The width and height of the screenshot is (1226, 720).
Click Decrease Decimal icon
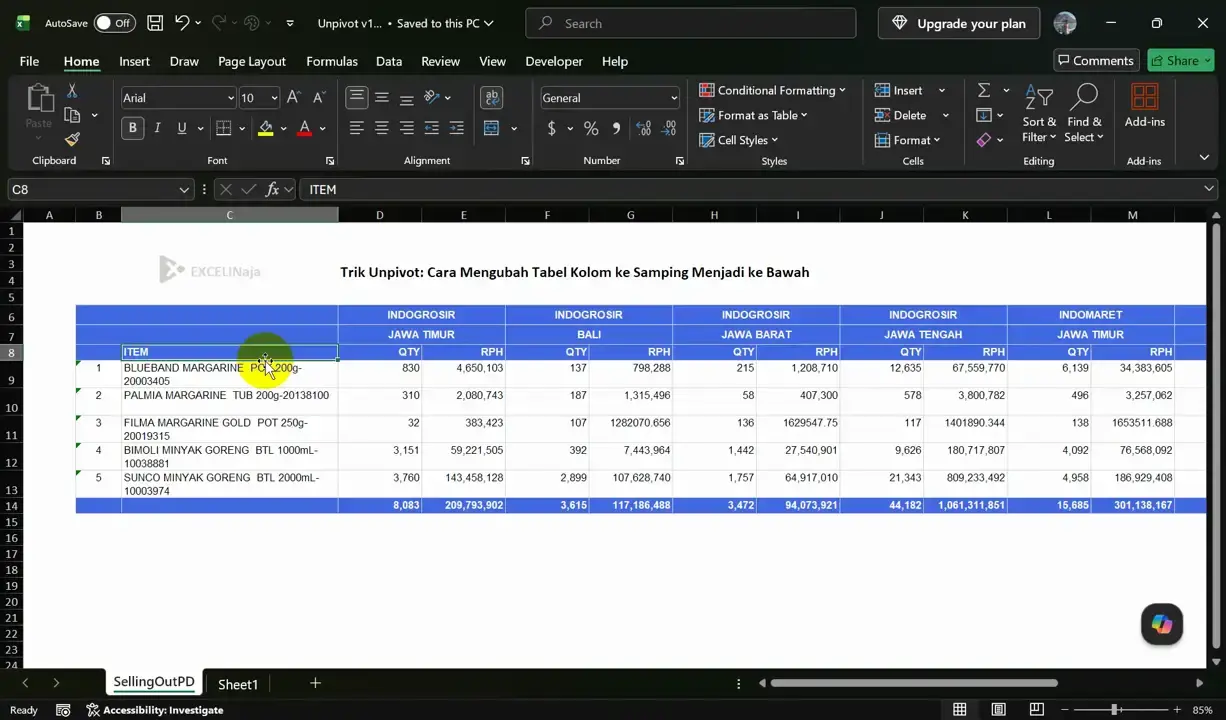tap(668, 128)
